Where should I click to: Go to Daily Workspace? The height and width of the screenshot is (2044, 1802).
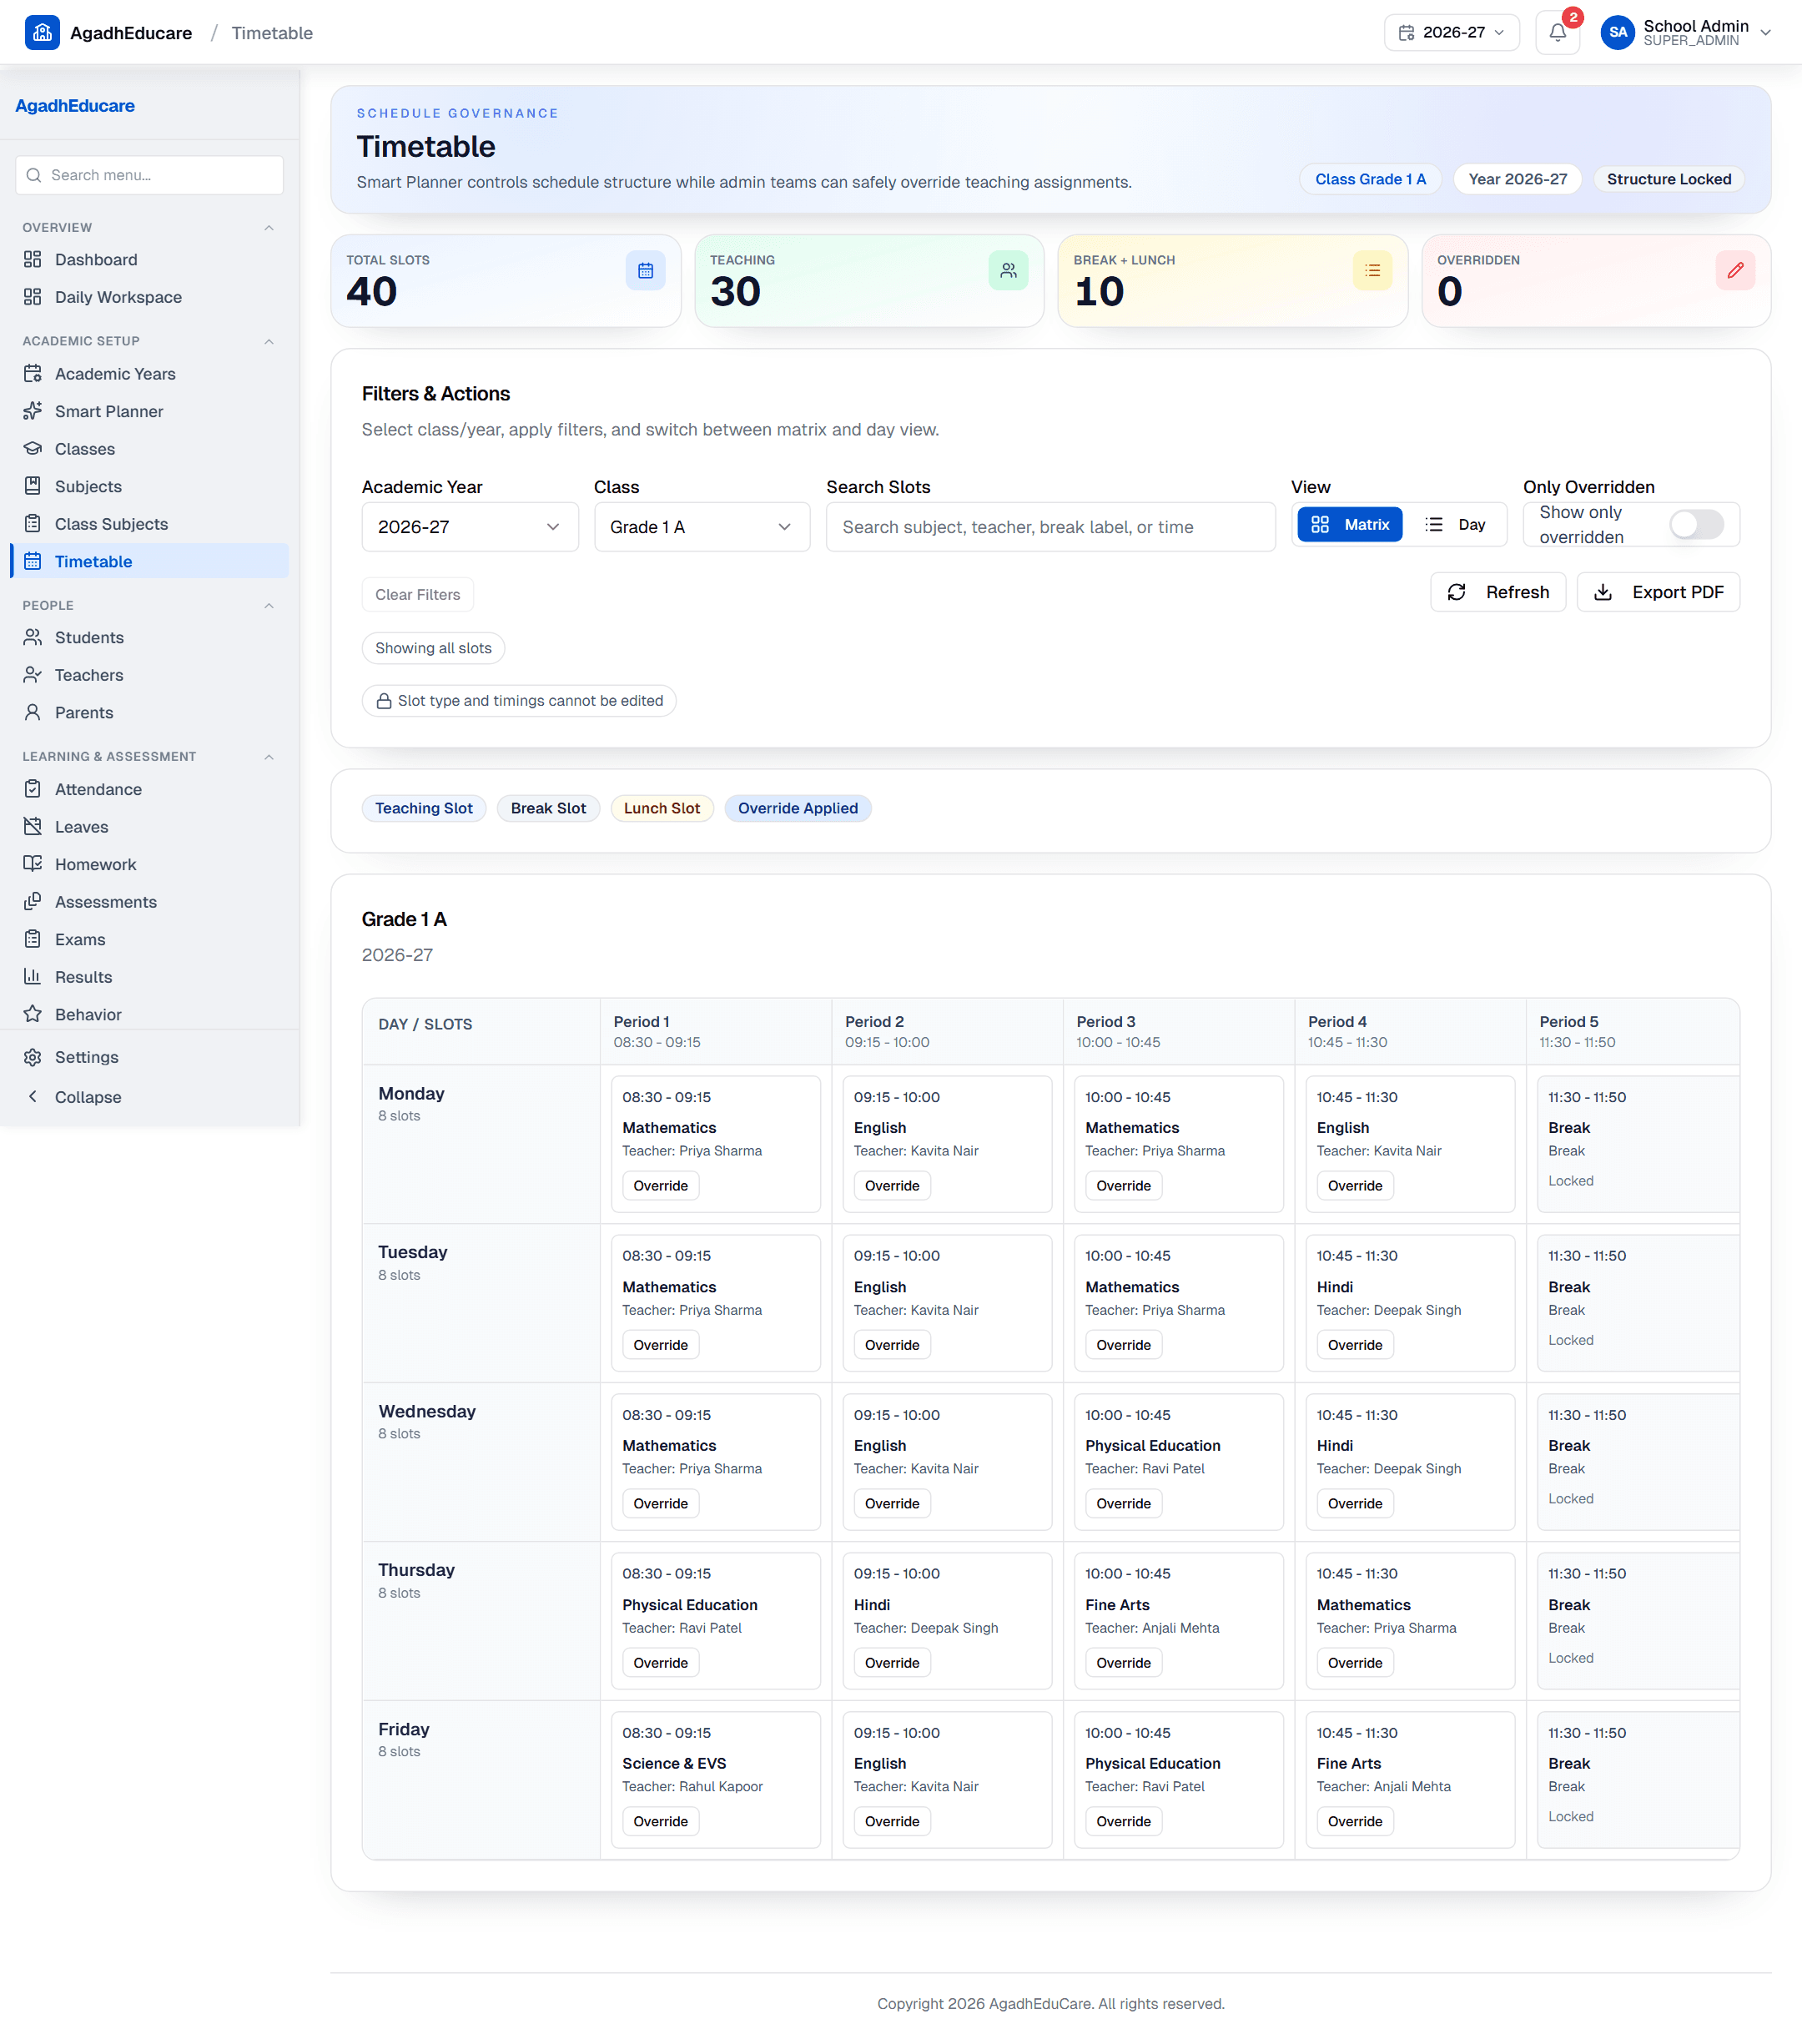click(x=150, y=297)
